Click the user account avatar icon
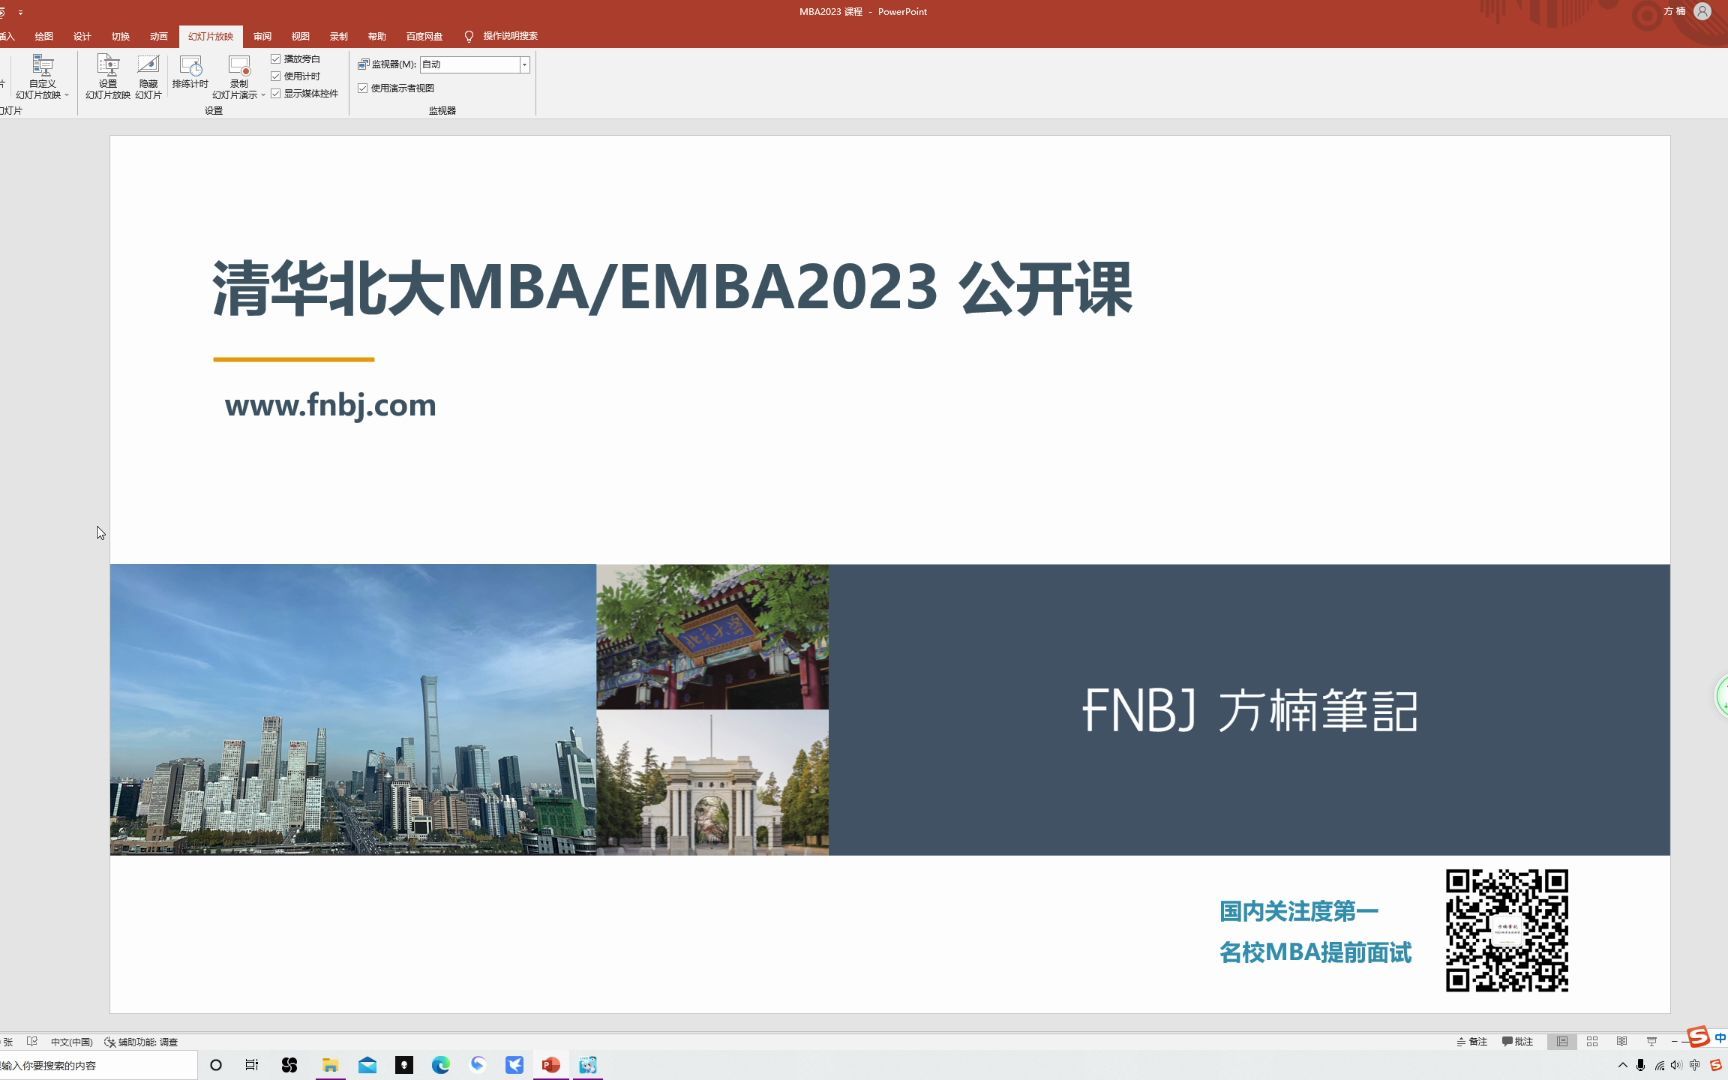 click(1702, 11)
